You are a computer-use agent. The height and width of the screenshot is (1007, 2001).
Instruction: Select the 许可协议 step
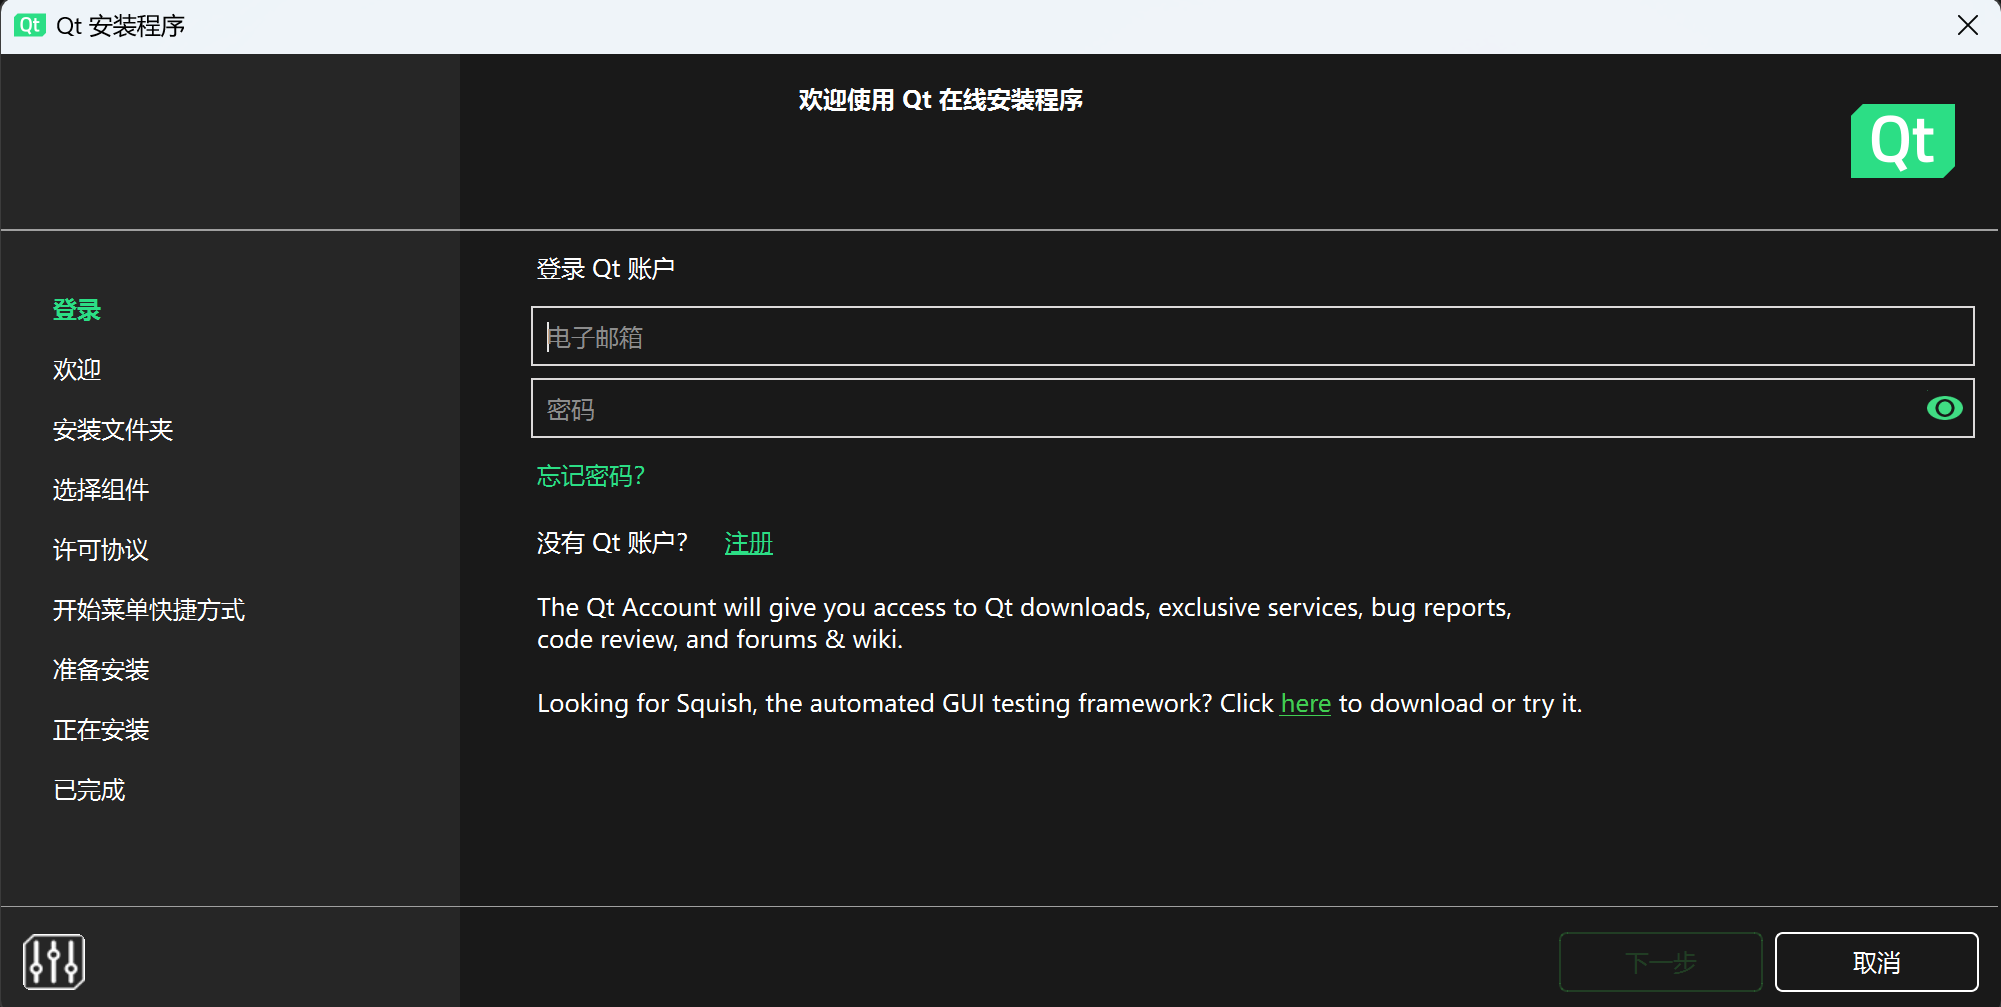99,549
